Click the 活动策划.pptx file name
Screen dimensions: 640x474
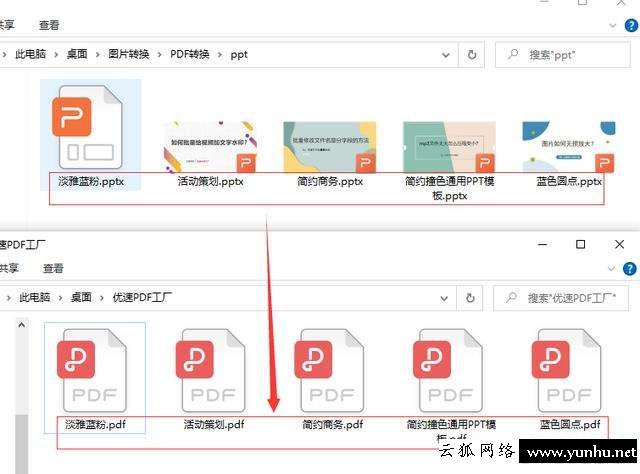tap(210, 182)
